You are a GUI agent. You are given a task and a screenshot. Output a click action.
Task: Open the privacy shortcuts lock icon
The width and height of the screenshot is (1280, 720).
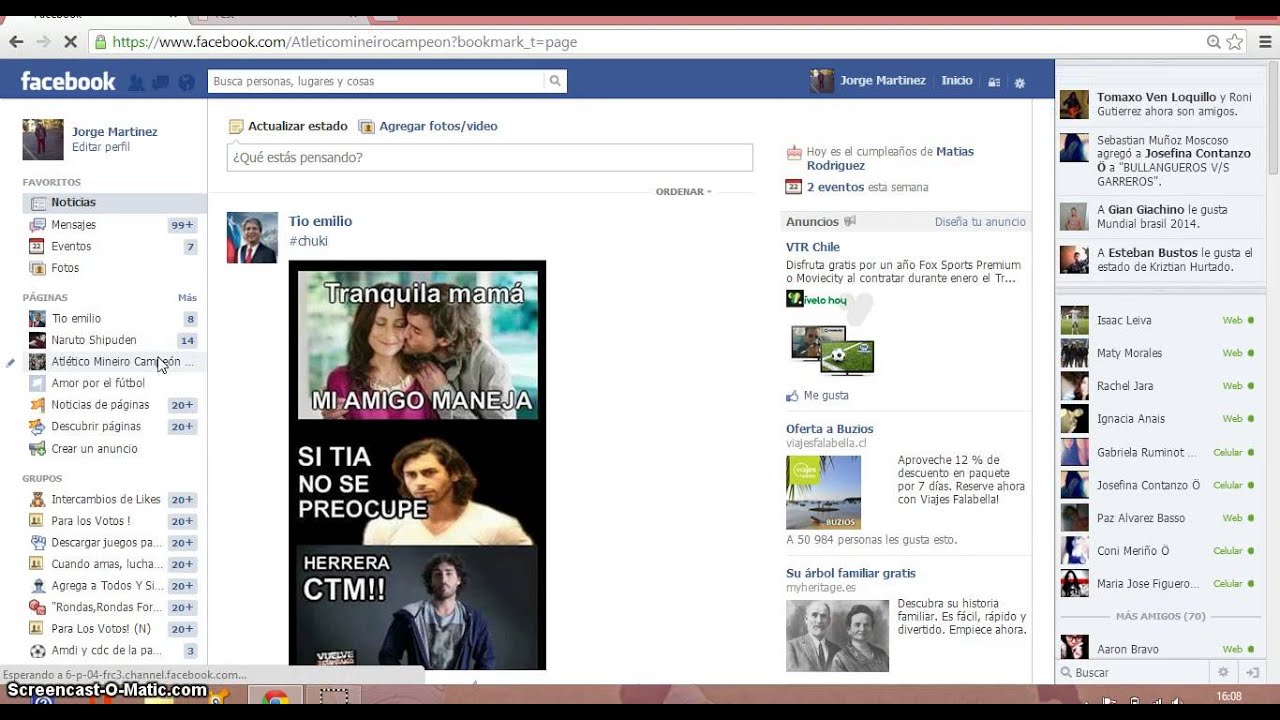(994, 83)
